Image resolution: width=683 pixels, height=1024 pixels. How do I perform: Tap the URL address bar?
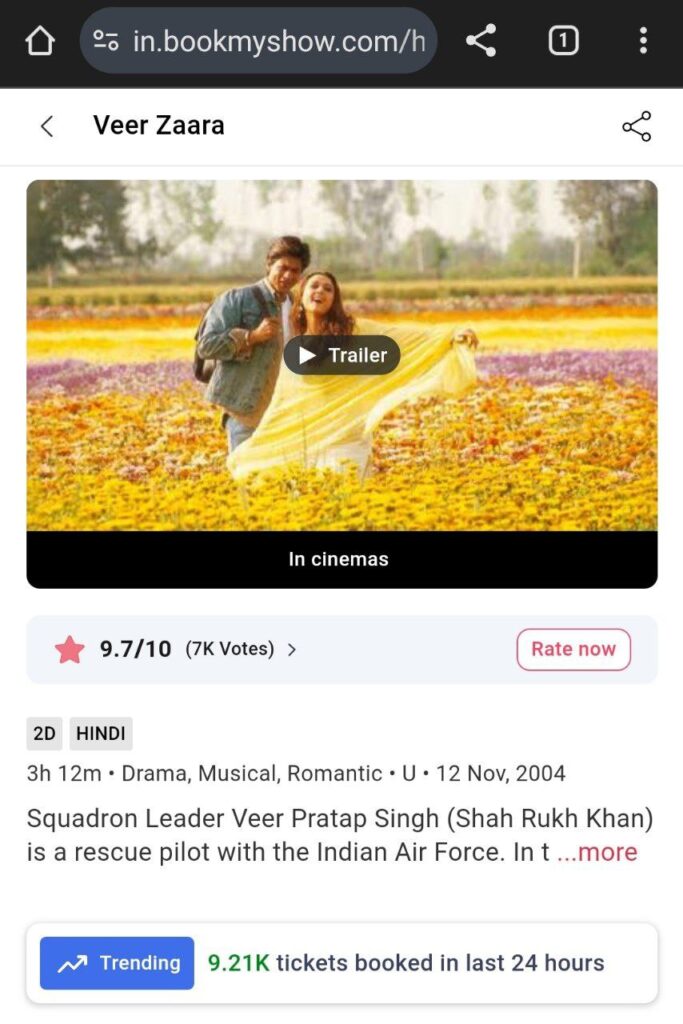click(259, 41)
